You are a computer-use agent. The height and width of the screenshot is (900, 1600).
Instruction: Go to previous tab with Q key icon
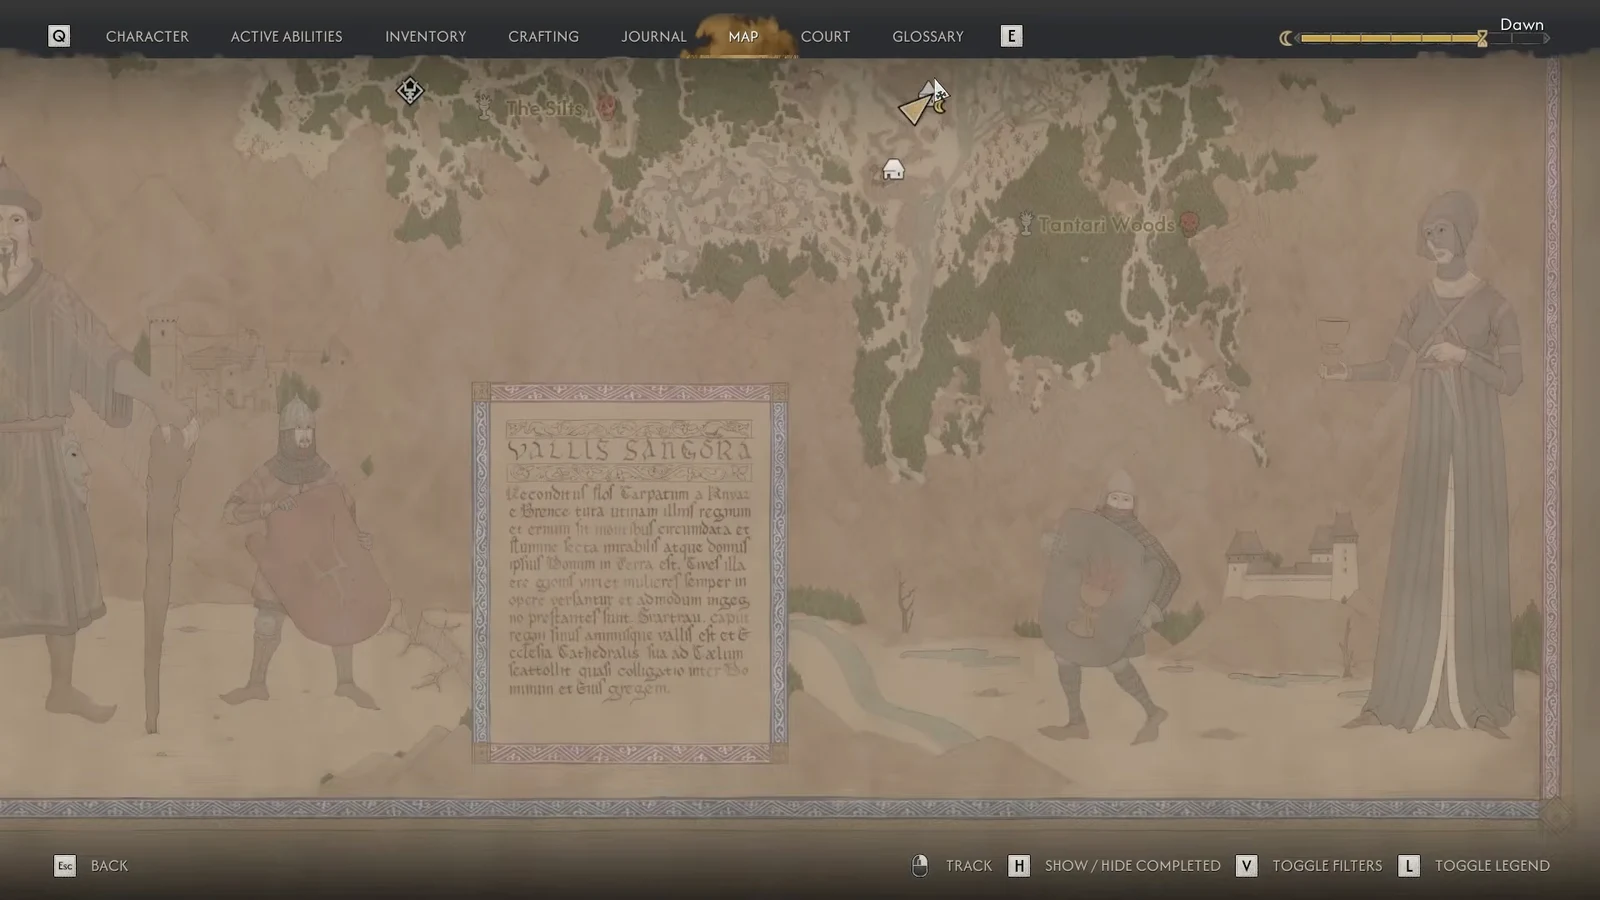(59, 36)
